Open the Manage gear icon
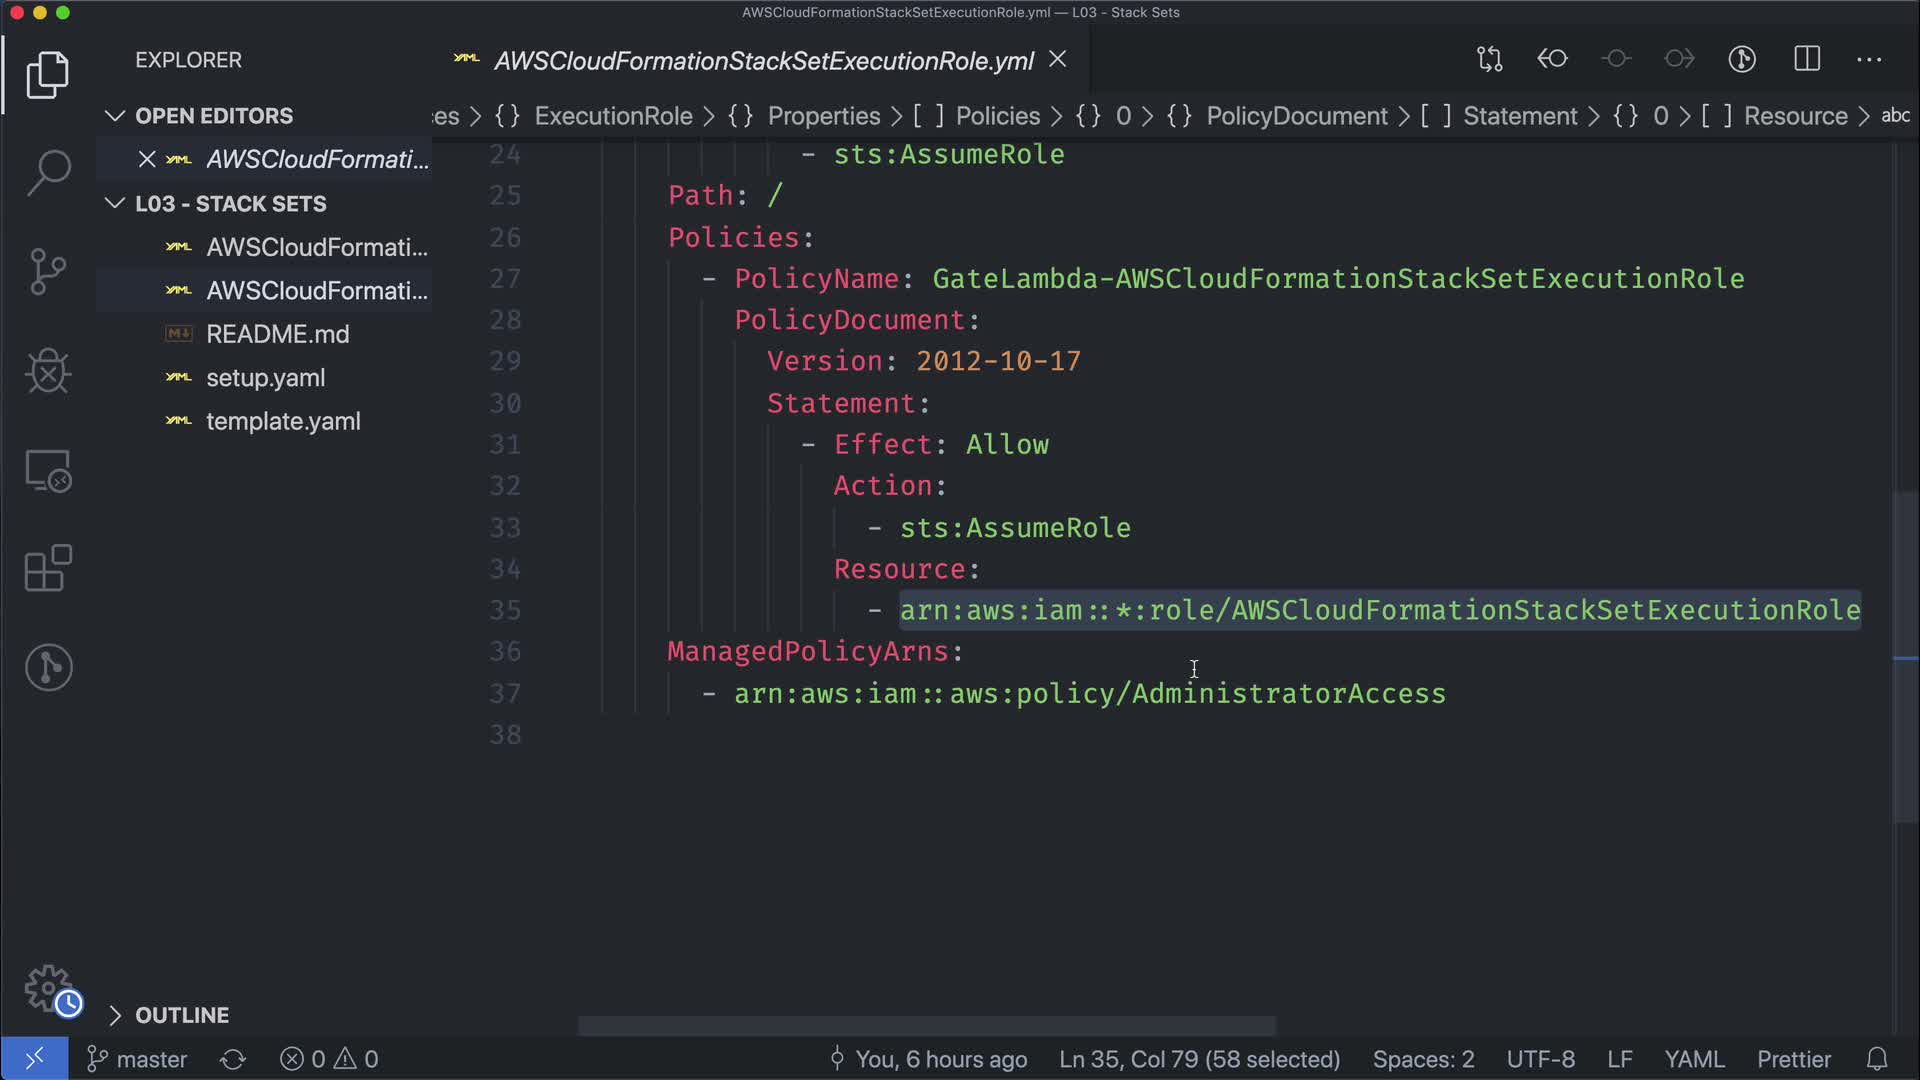 tap(48, 988)
